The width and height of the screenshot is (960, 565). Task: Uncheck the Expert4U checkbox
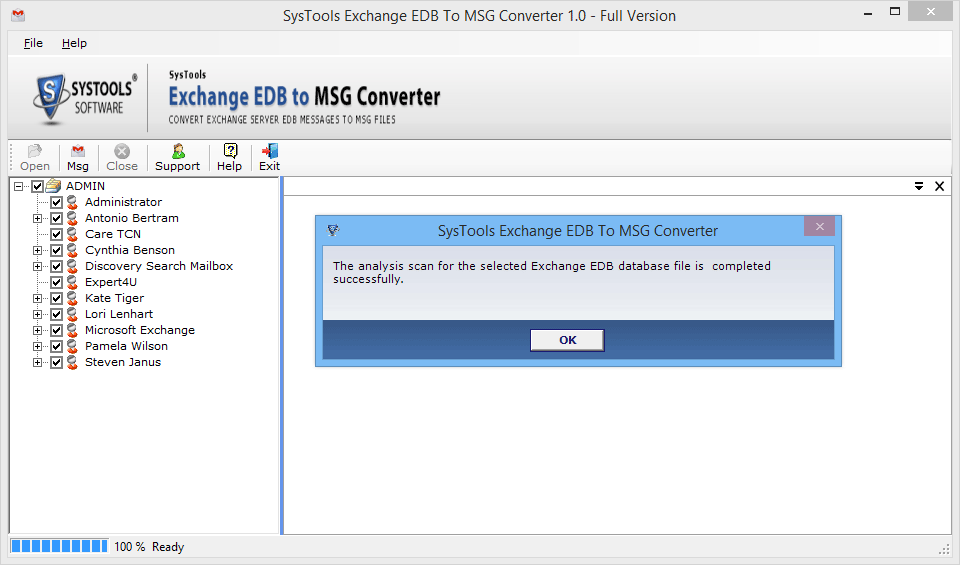pyautogui.click(x=56, y=282)
